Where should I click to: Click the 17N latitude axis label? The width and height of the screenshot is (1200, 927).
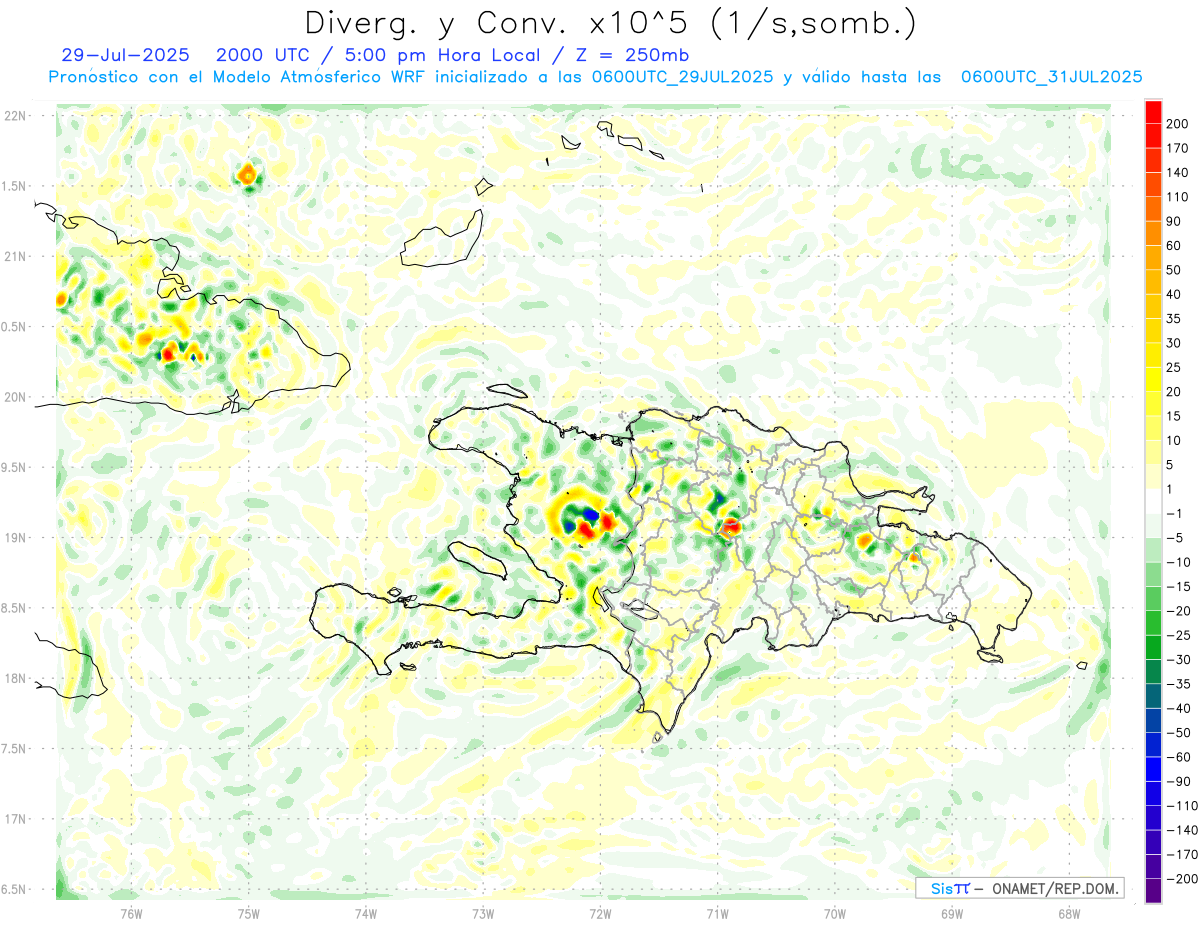pyautogui.click(x=14, y=819)
